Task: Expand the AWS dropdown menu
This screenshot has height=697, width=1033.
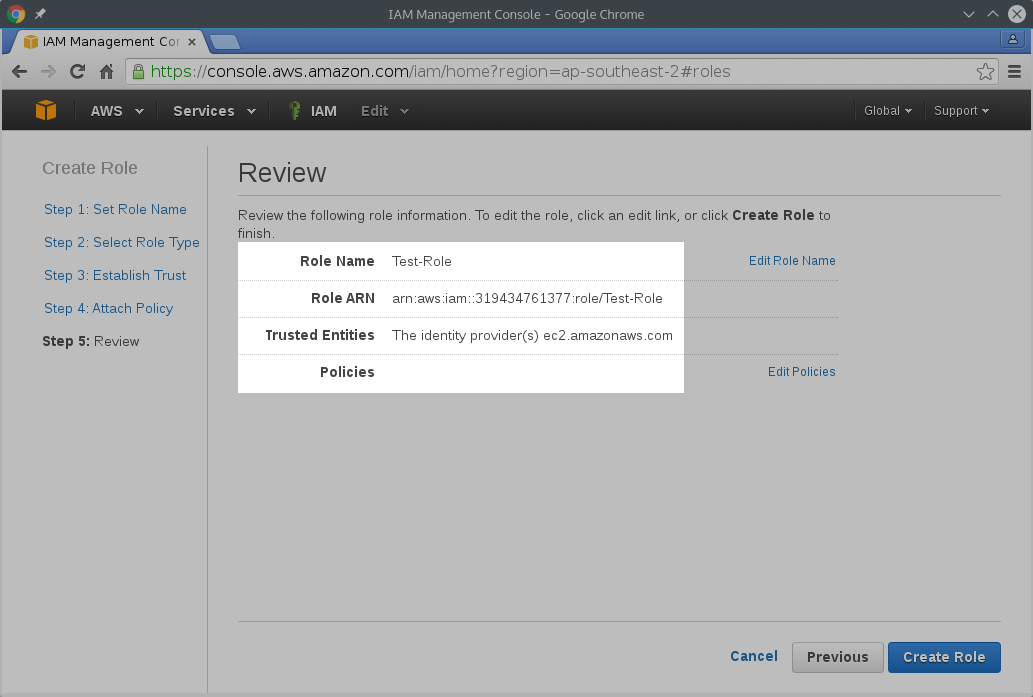Action: 117,111
